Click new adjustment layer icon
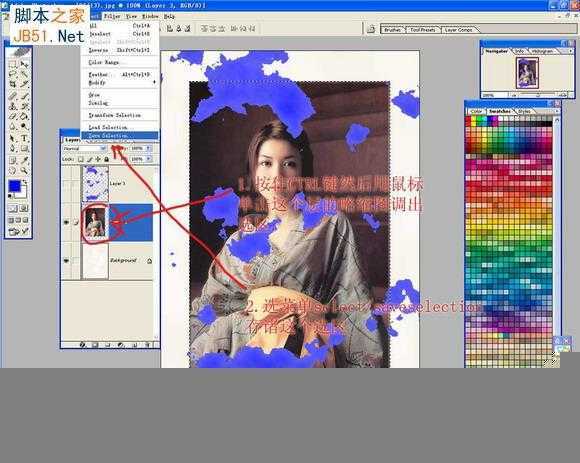580x463 pixels. click(121, 345)
